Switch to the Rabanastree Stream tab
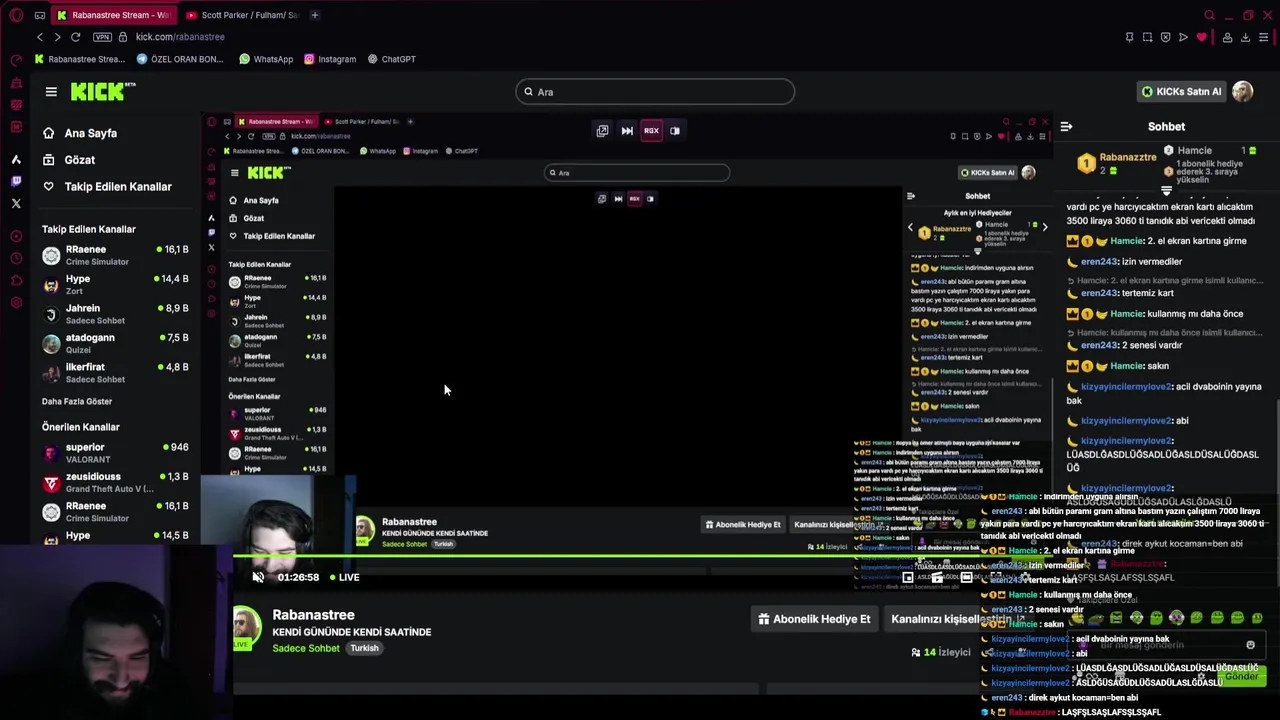The width and height of the screenshot is (1280, 720). 112,15
